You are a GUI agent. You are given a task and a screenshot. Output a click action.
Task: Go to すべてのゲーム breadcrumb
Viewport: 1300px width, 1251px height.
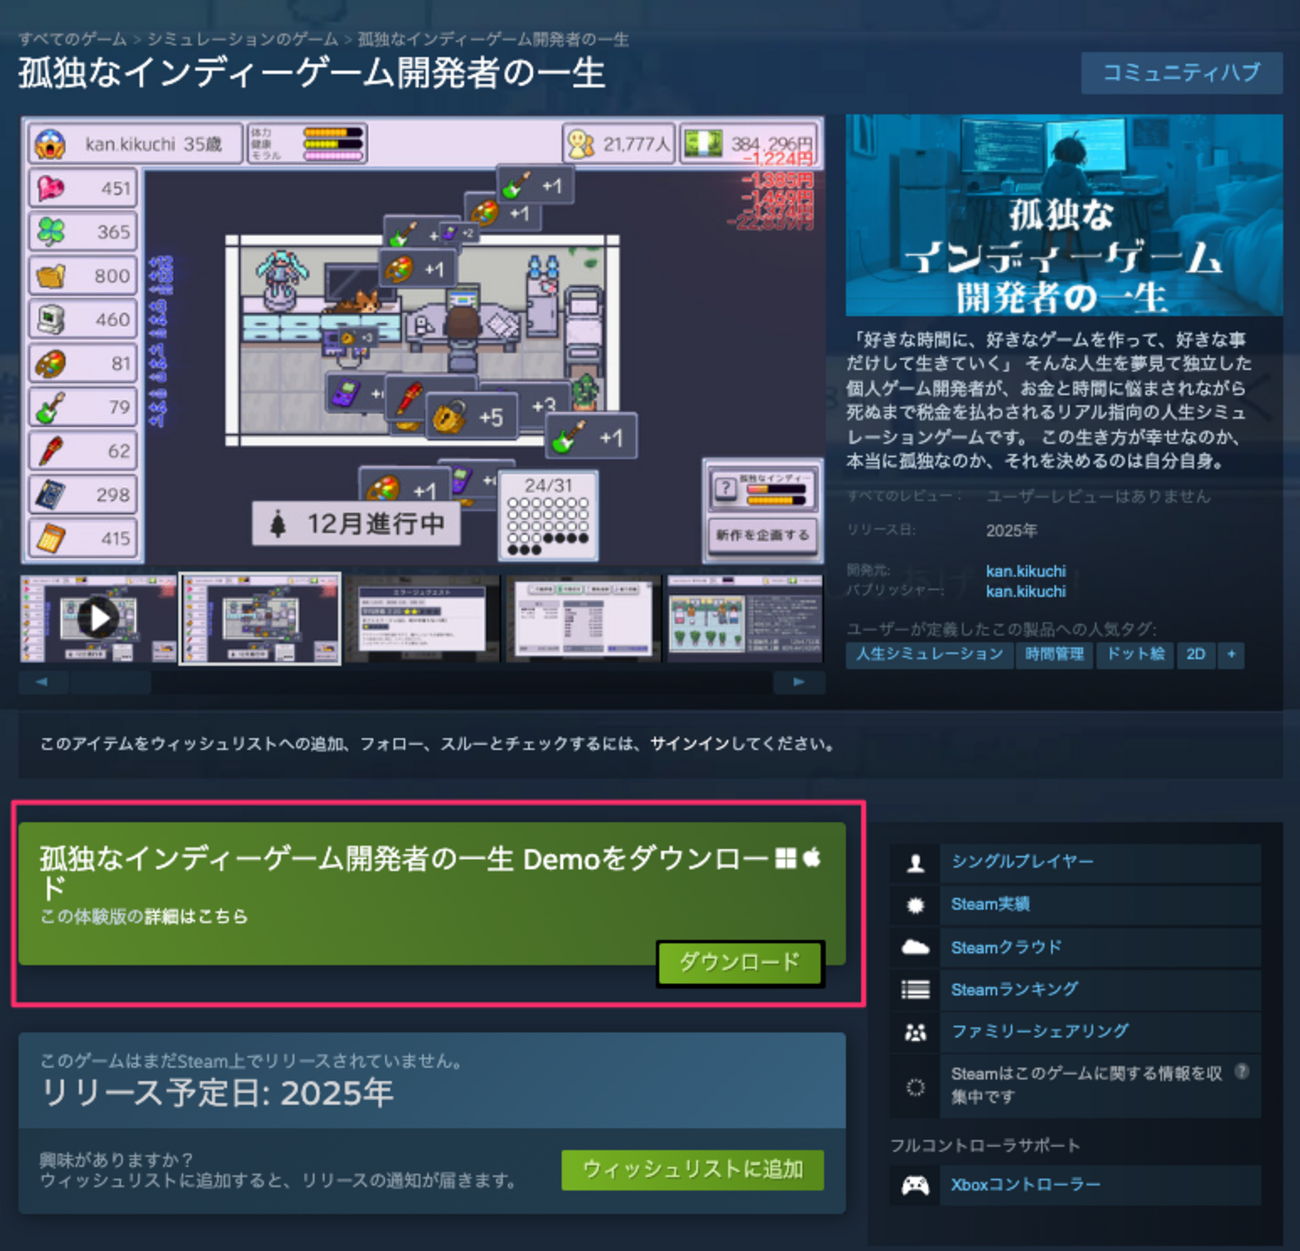click(x=72, y=39)
